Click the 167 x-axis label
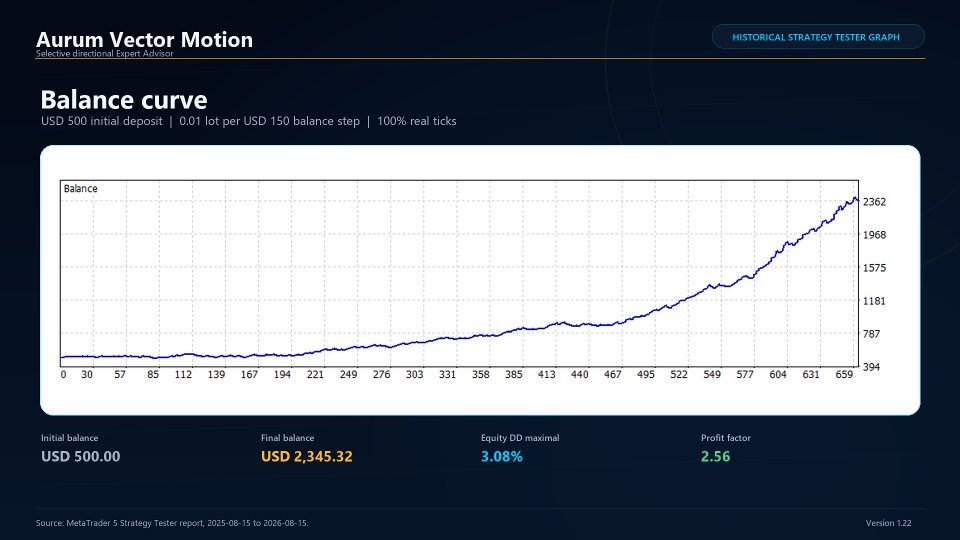 point(249,375)
